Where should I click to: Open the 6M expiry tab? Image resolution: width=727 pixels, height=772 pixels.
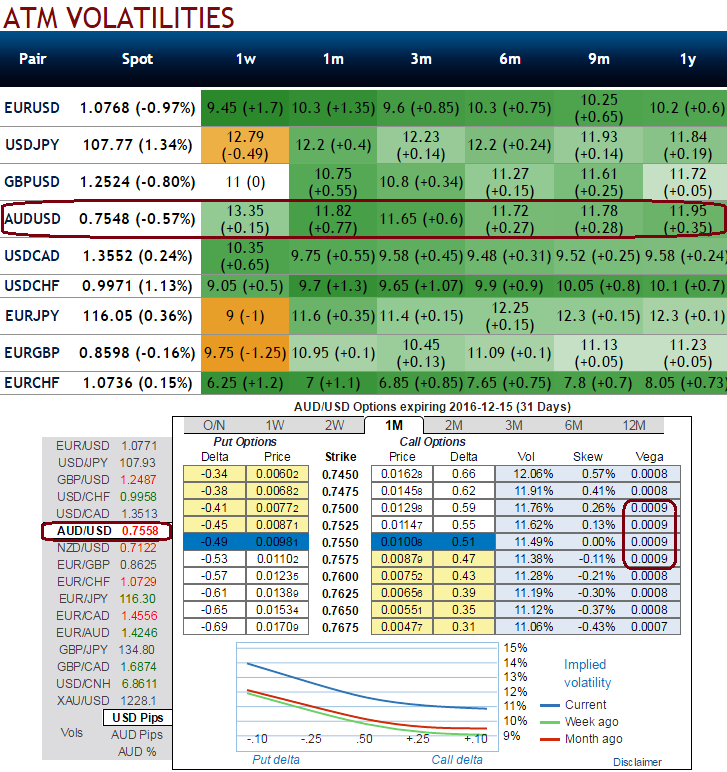tap(573, 425)
